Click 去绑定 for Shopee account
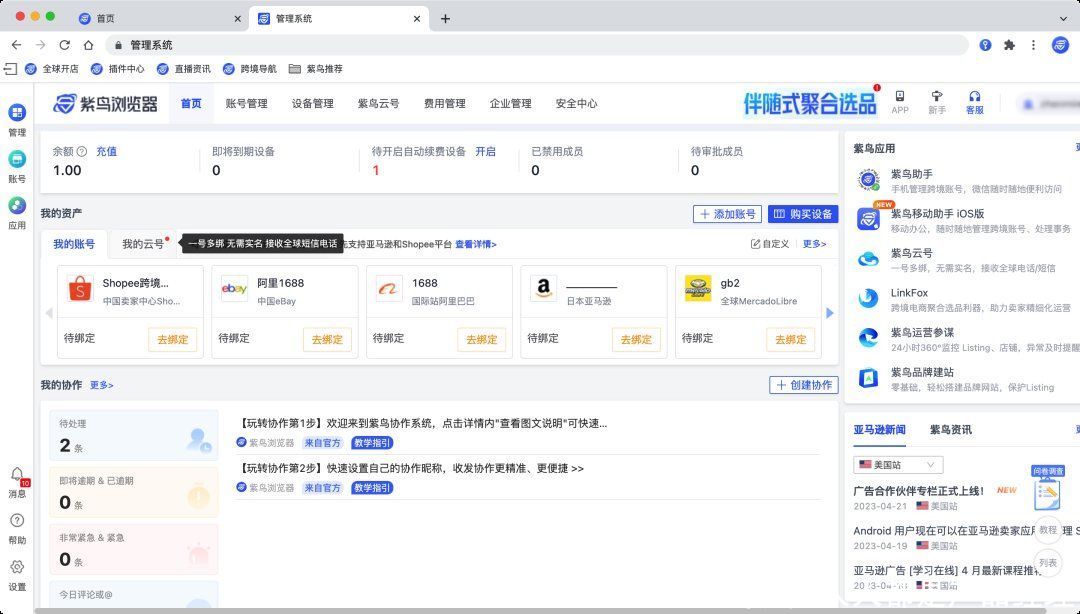The width and height of the screenshot is (1080, 614). tap(173, 339)
